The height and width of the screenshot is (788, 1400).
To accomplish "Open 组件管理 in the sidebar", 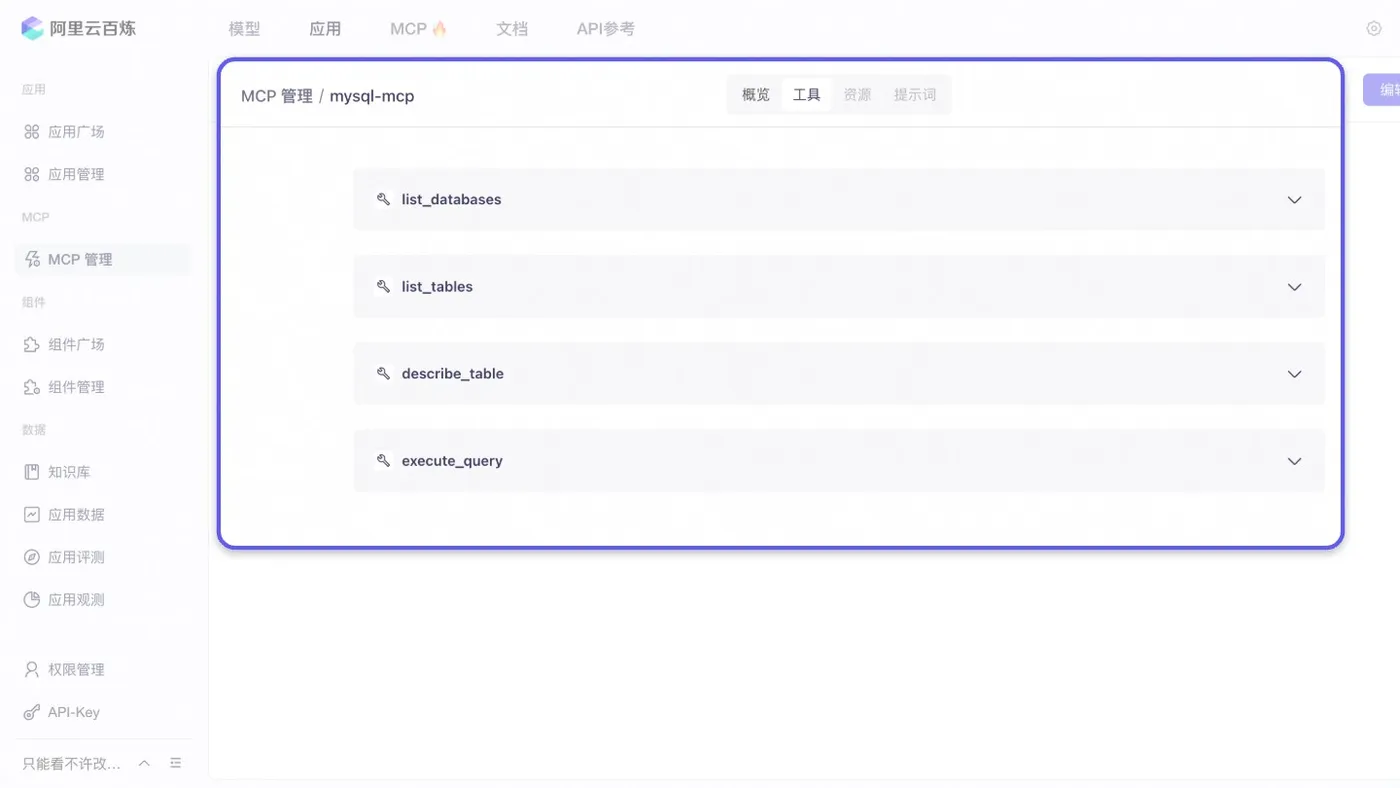I will click(76, 387).
